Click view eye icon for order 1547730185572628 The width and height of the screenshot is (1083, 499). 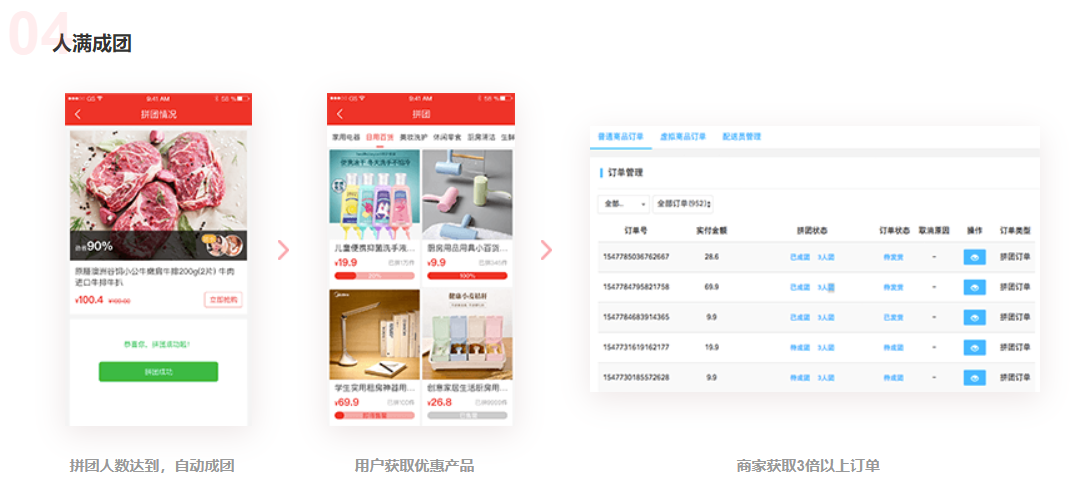coord(974,377)
